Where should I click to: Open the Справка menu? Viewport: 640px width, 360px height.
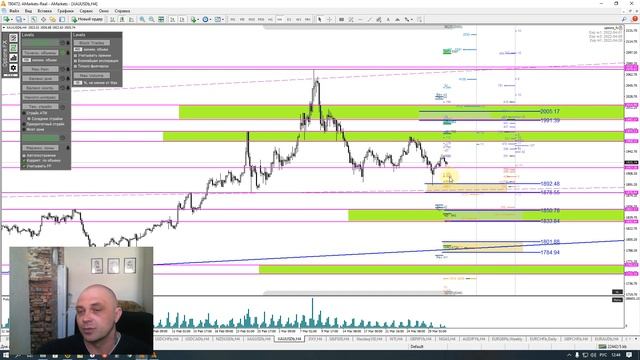tap(122, 11)
